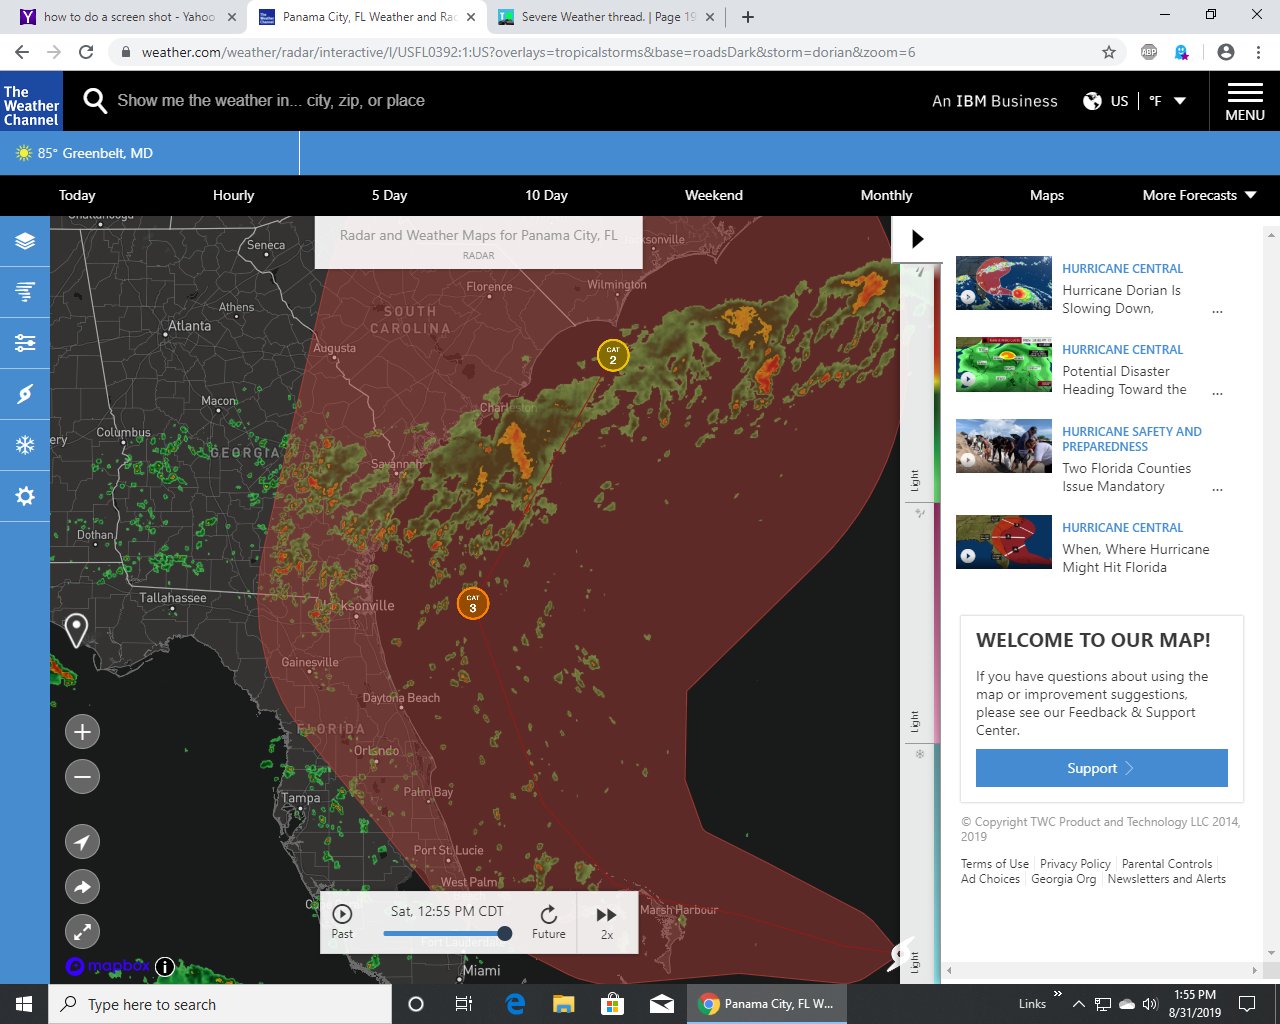Open the Today forecast tab
The height and width of the screenshot is (1024, 1280).
tap(77, 195)
